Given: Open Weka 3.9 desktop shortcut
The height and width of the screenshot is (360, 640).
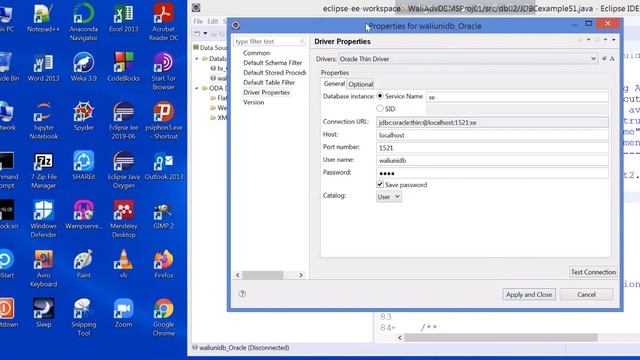Looking at the screenshot, I should tap(84, 67).
